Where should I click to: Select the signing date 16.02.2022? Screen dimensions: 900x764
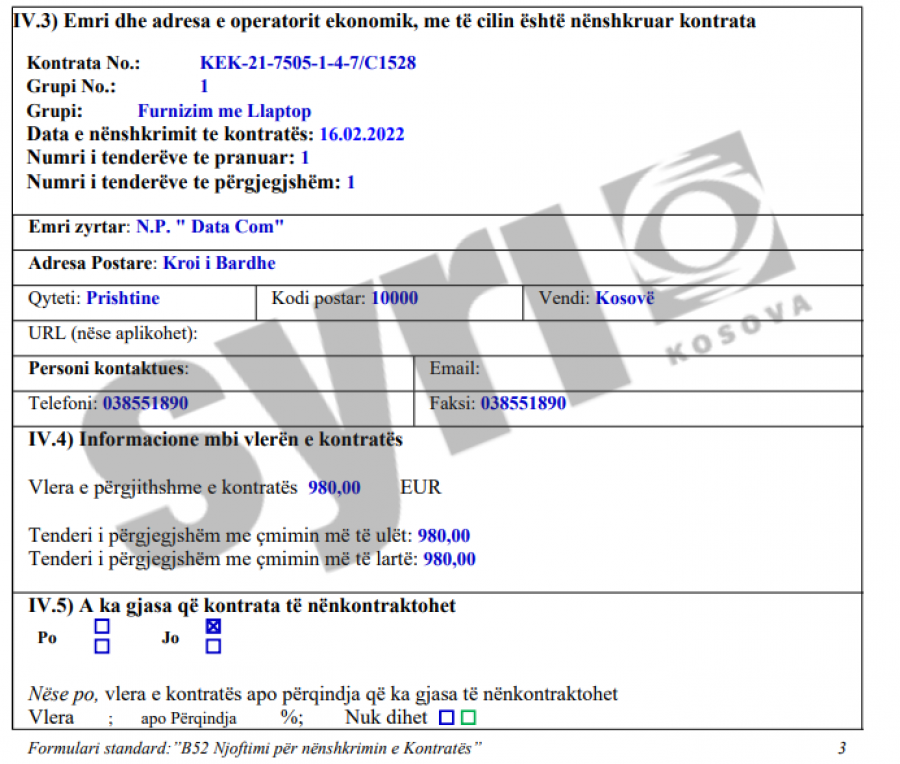pyautogui.click(x=362, y=134)
